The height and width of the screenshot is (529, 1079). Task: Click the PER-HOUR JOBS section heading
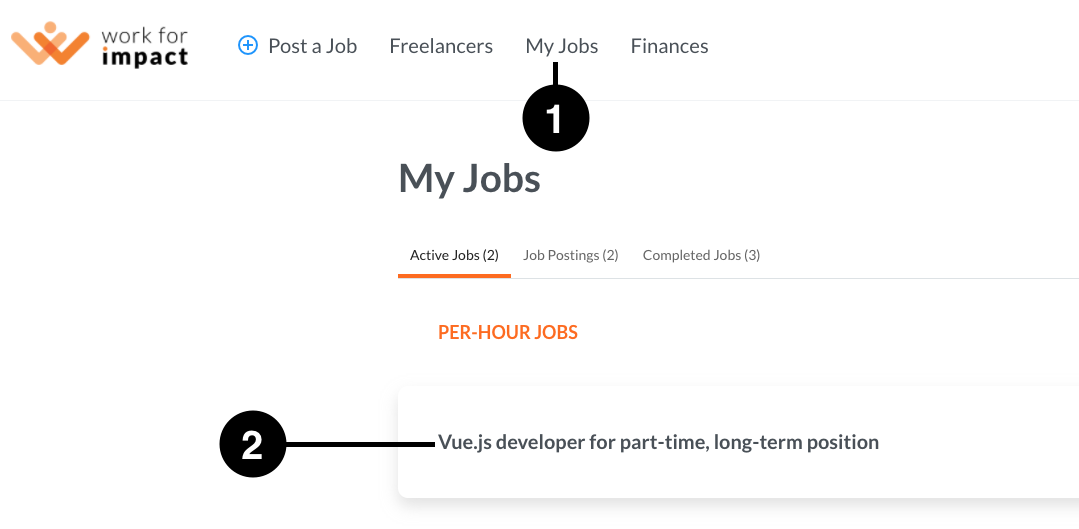click(508, 333)
